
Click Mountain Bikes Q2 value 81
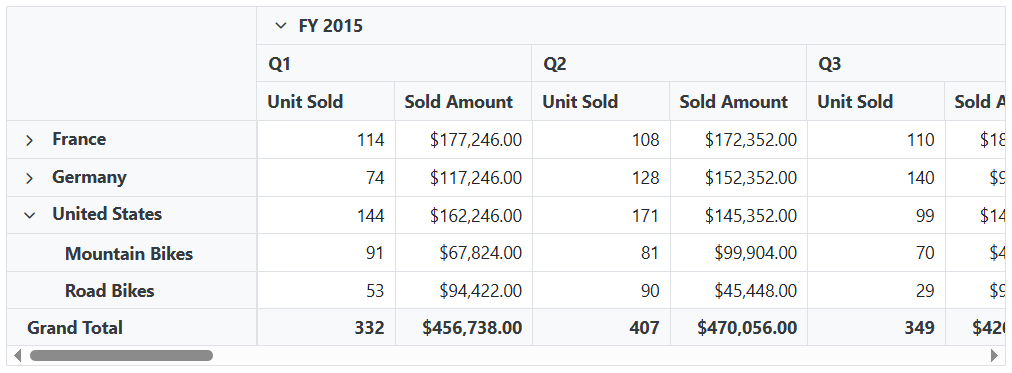(x=601, y=253)
